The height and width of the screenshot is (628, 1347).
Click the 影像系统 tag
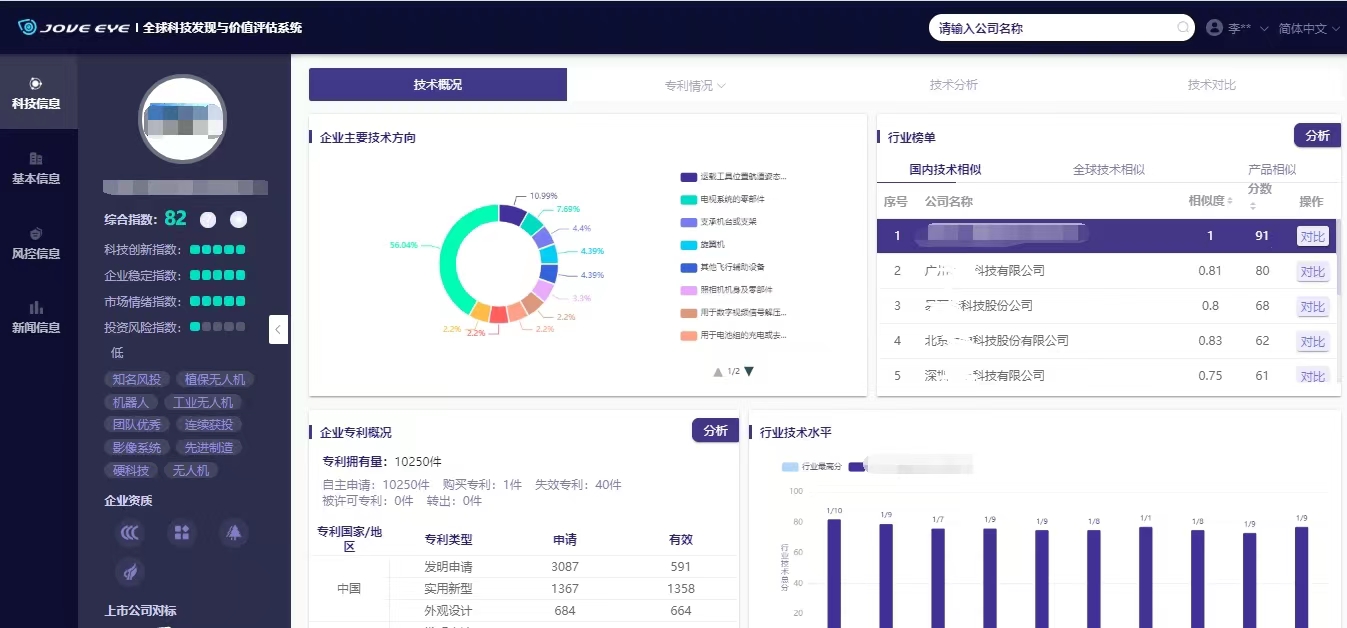click(x=136, y=448)
